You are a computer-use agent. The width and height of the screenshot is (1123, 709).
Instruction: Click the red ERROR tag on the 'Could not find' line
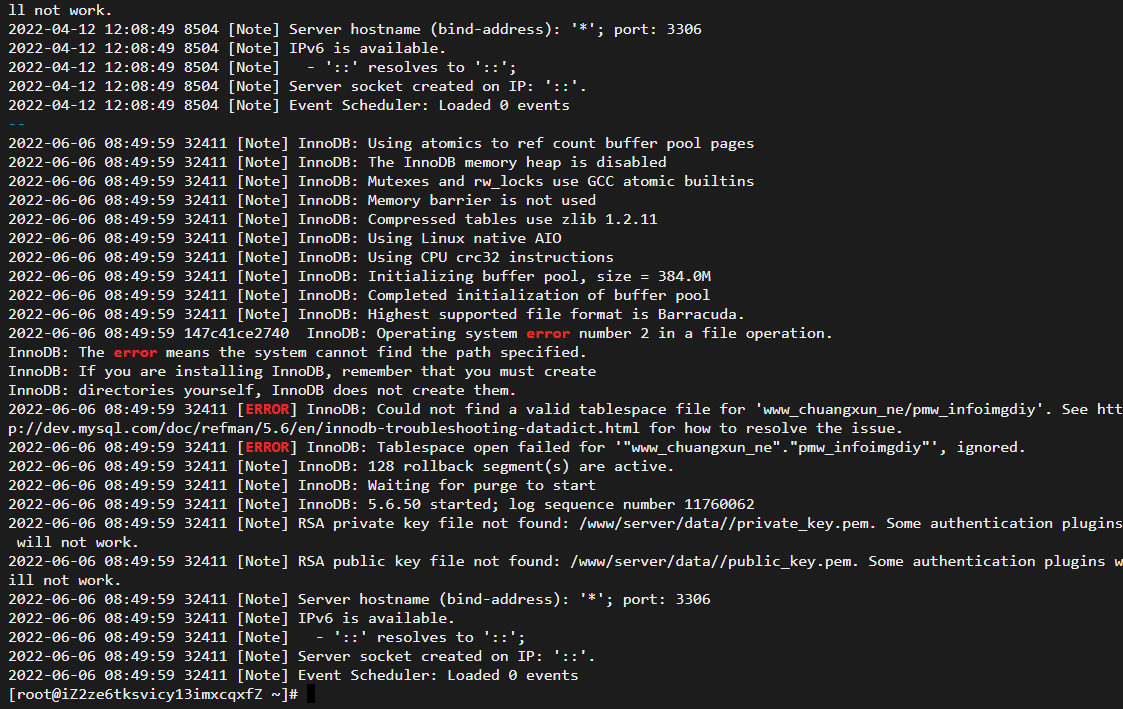click(263, 409)
